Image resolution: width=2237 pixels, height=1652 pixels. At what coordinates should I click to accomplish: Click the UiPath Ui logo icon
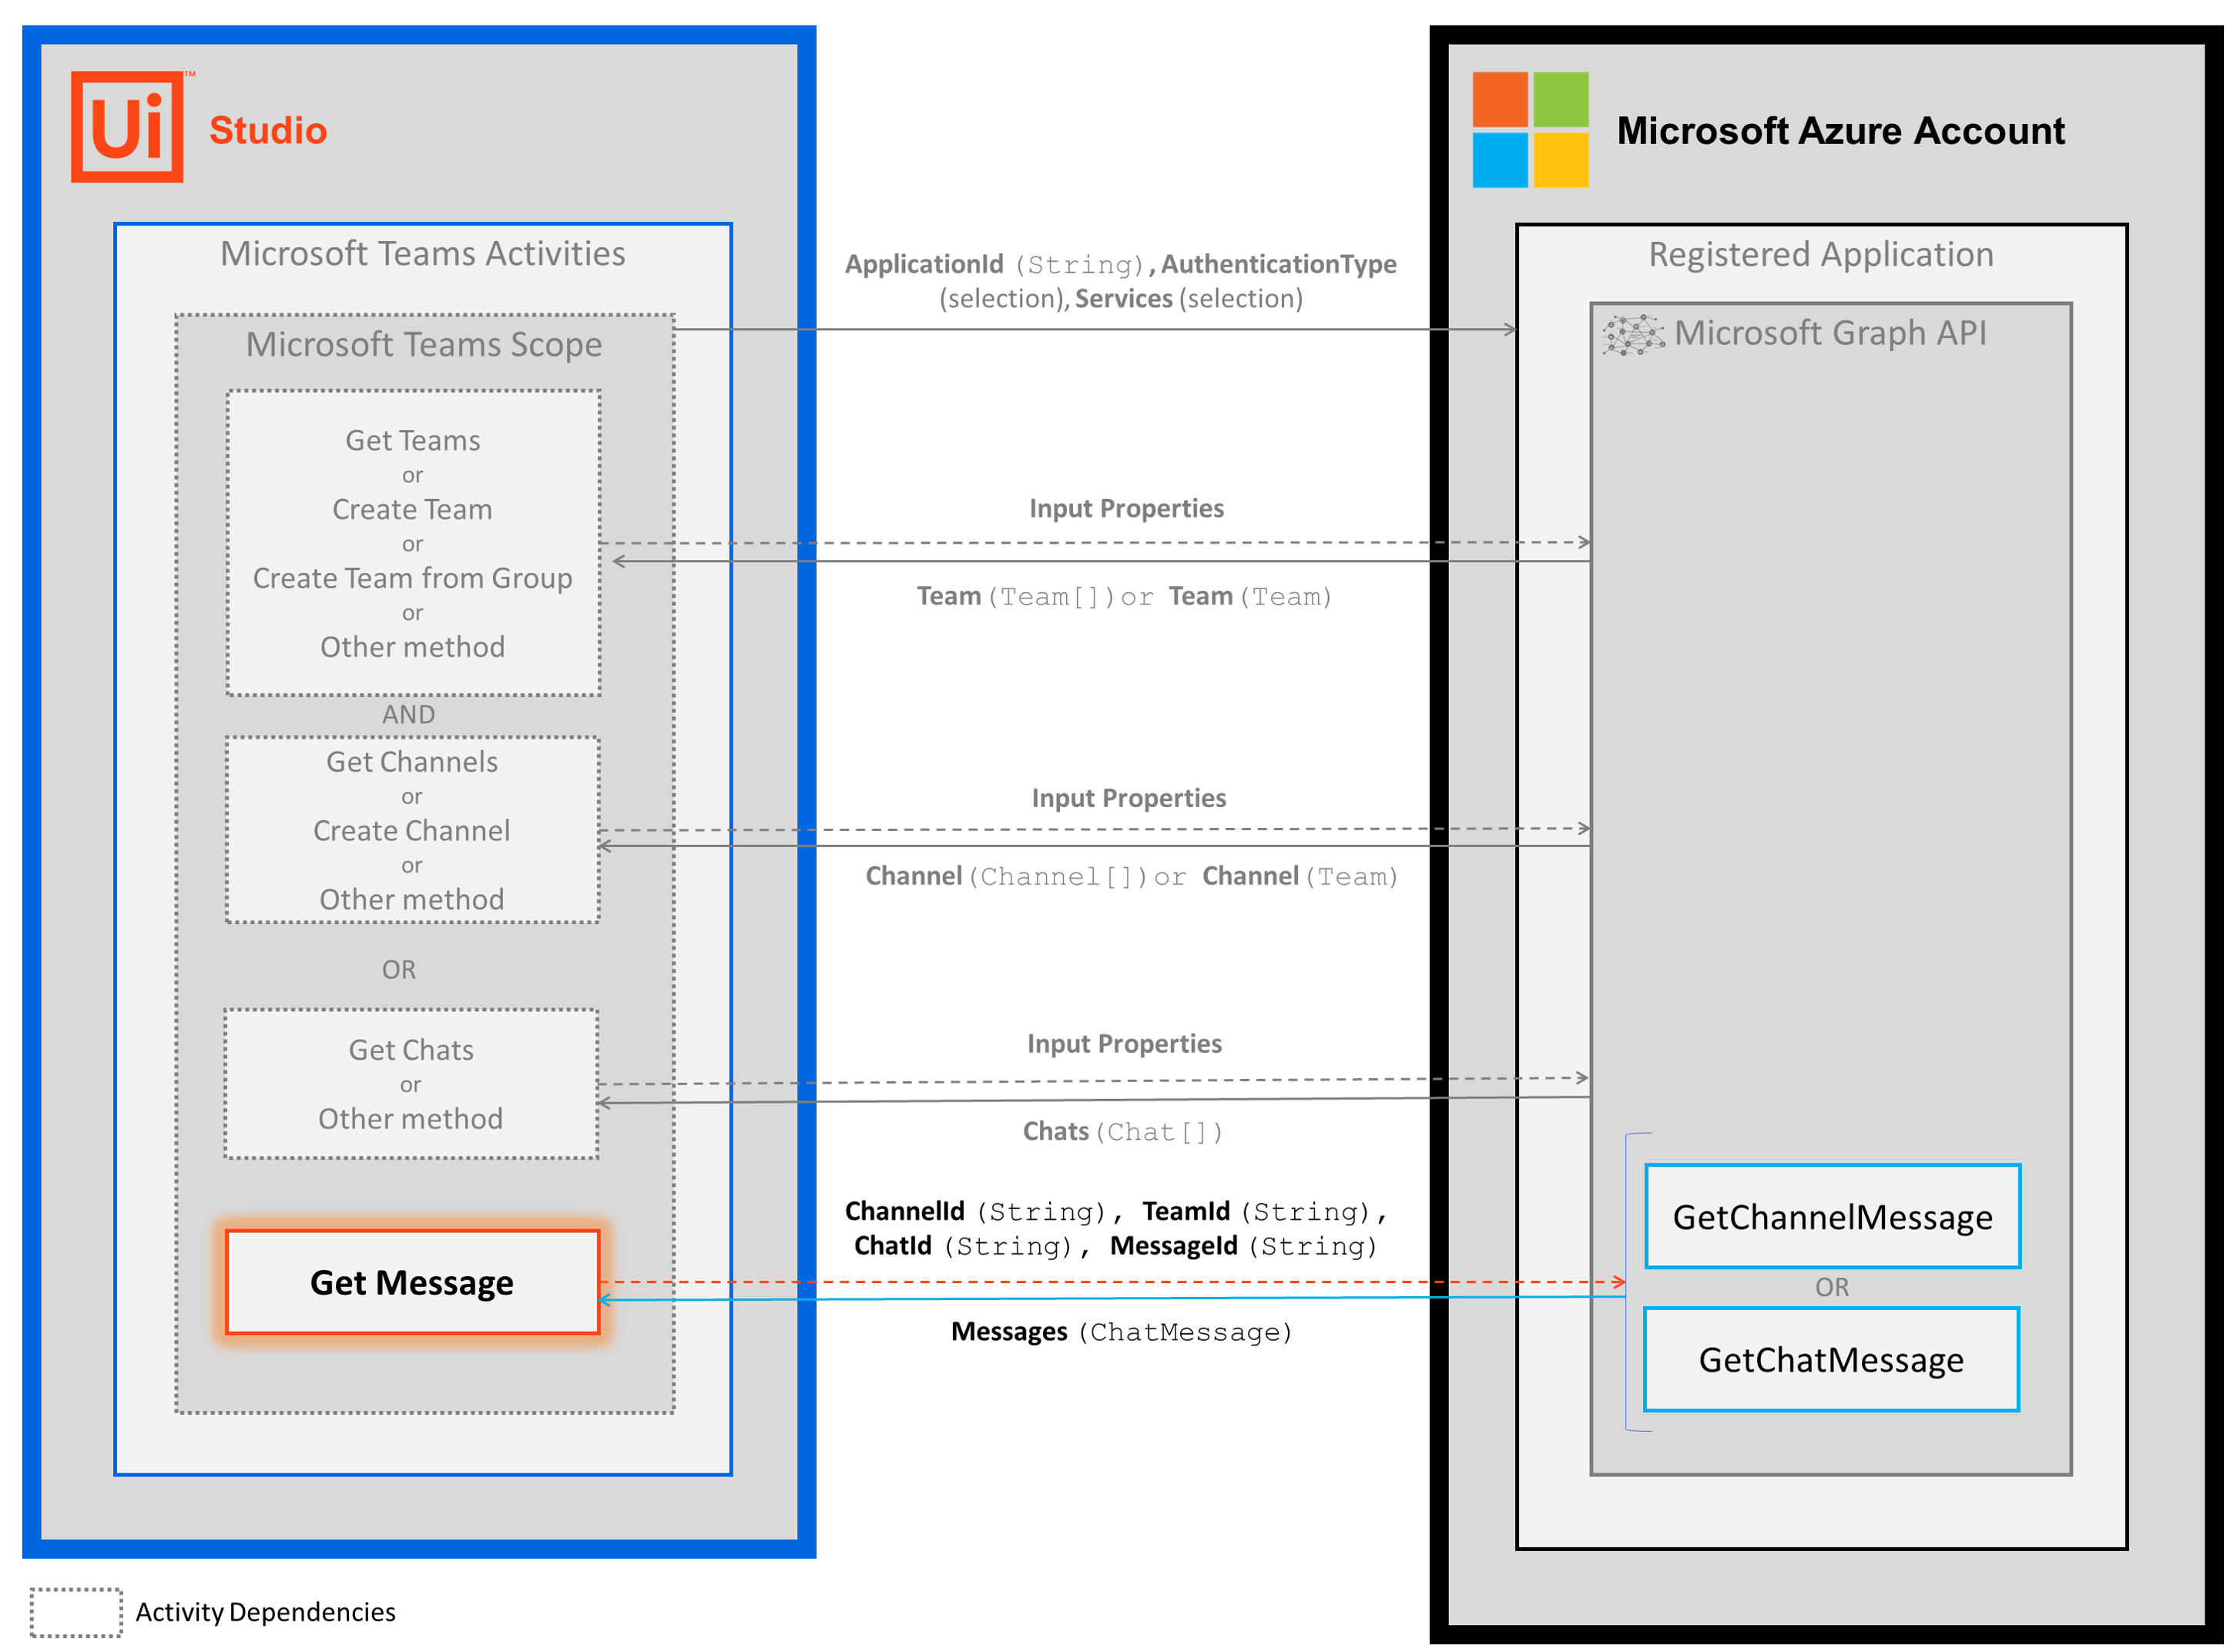[127, 127]
